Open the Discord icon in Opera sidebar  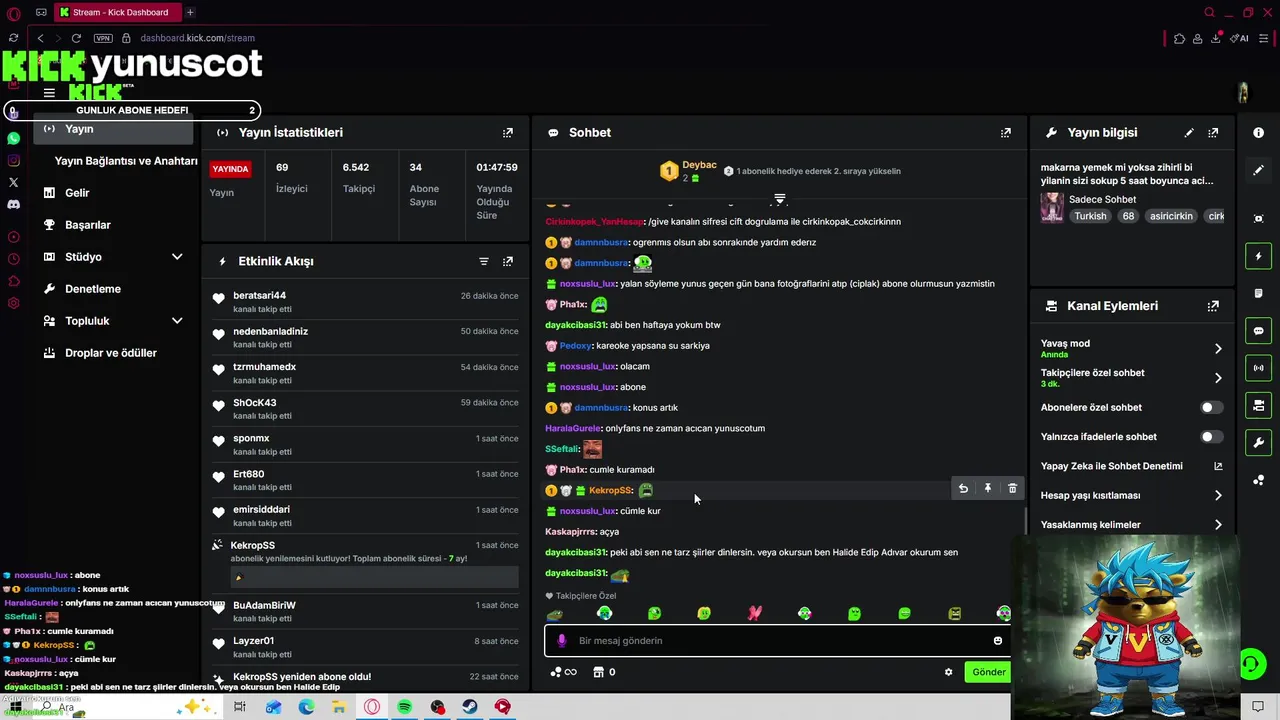tap(13, 204)
